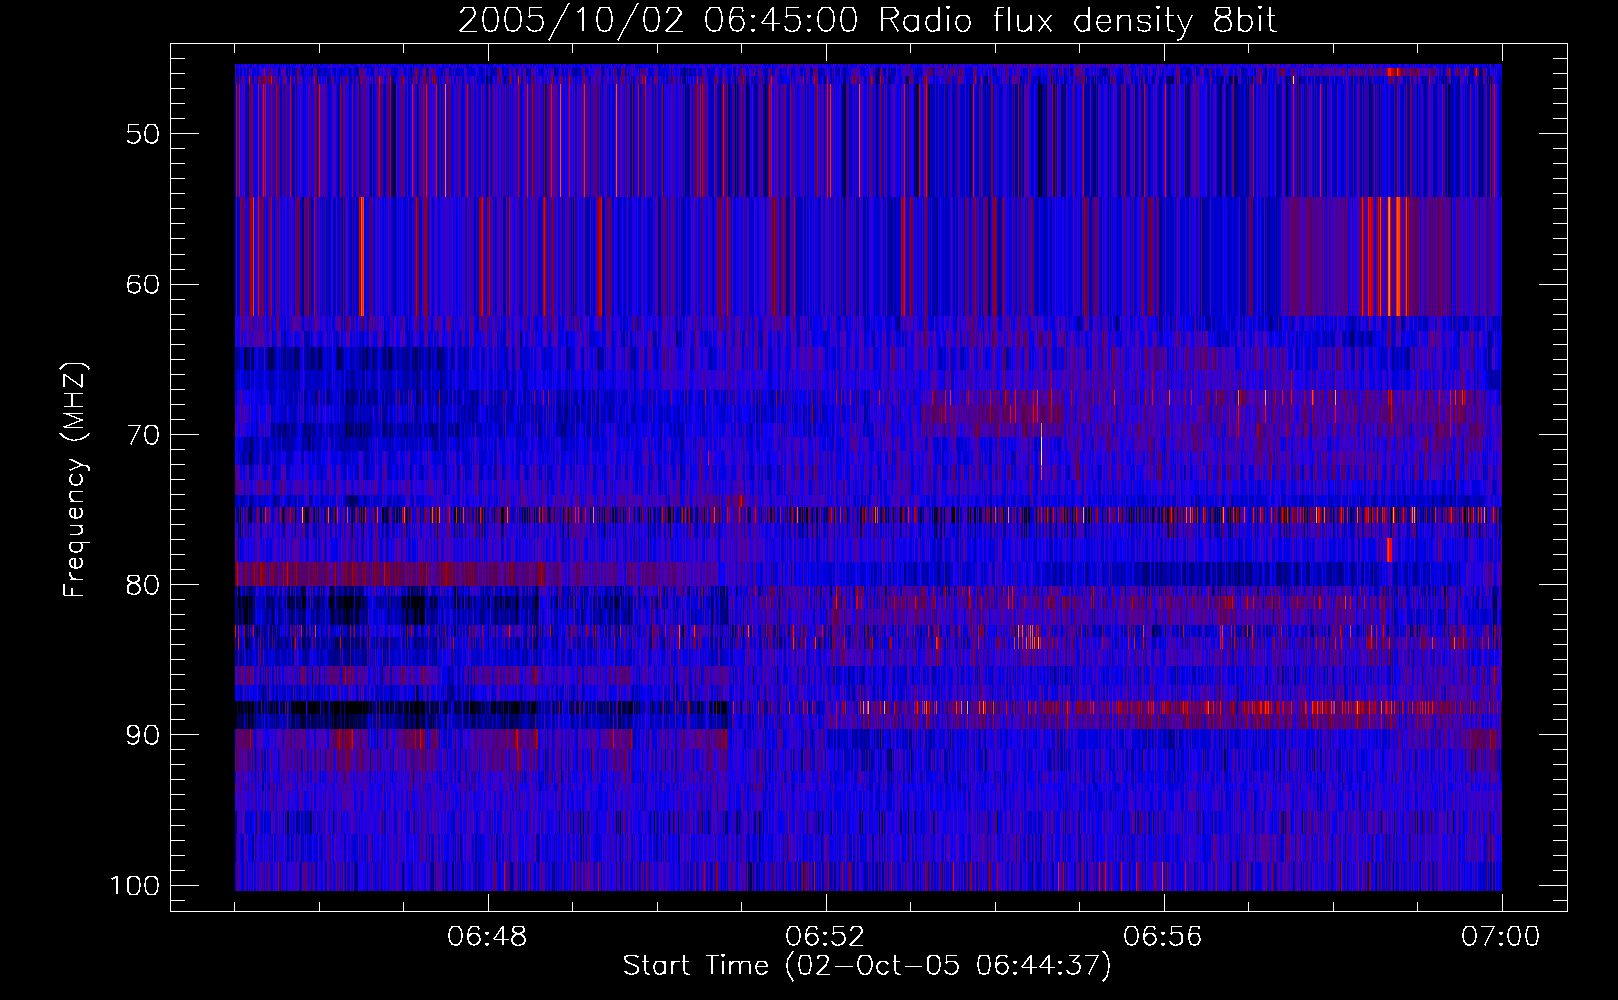
Task: Click the 60 frequency tick label
Action: (143, 284)
